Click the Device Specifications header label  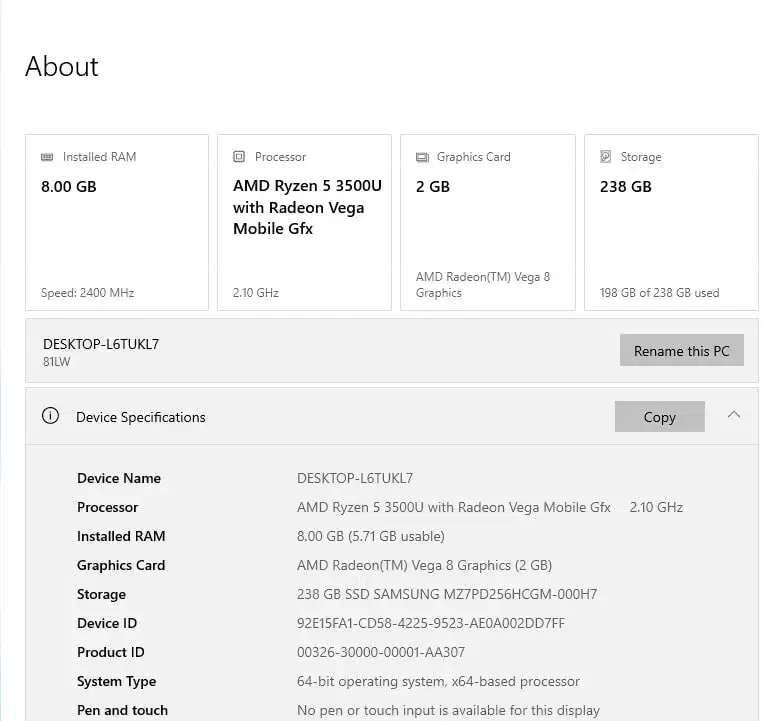tap(141, 417)
